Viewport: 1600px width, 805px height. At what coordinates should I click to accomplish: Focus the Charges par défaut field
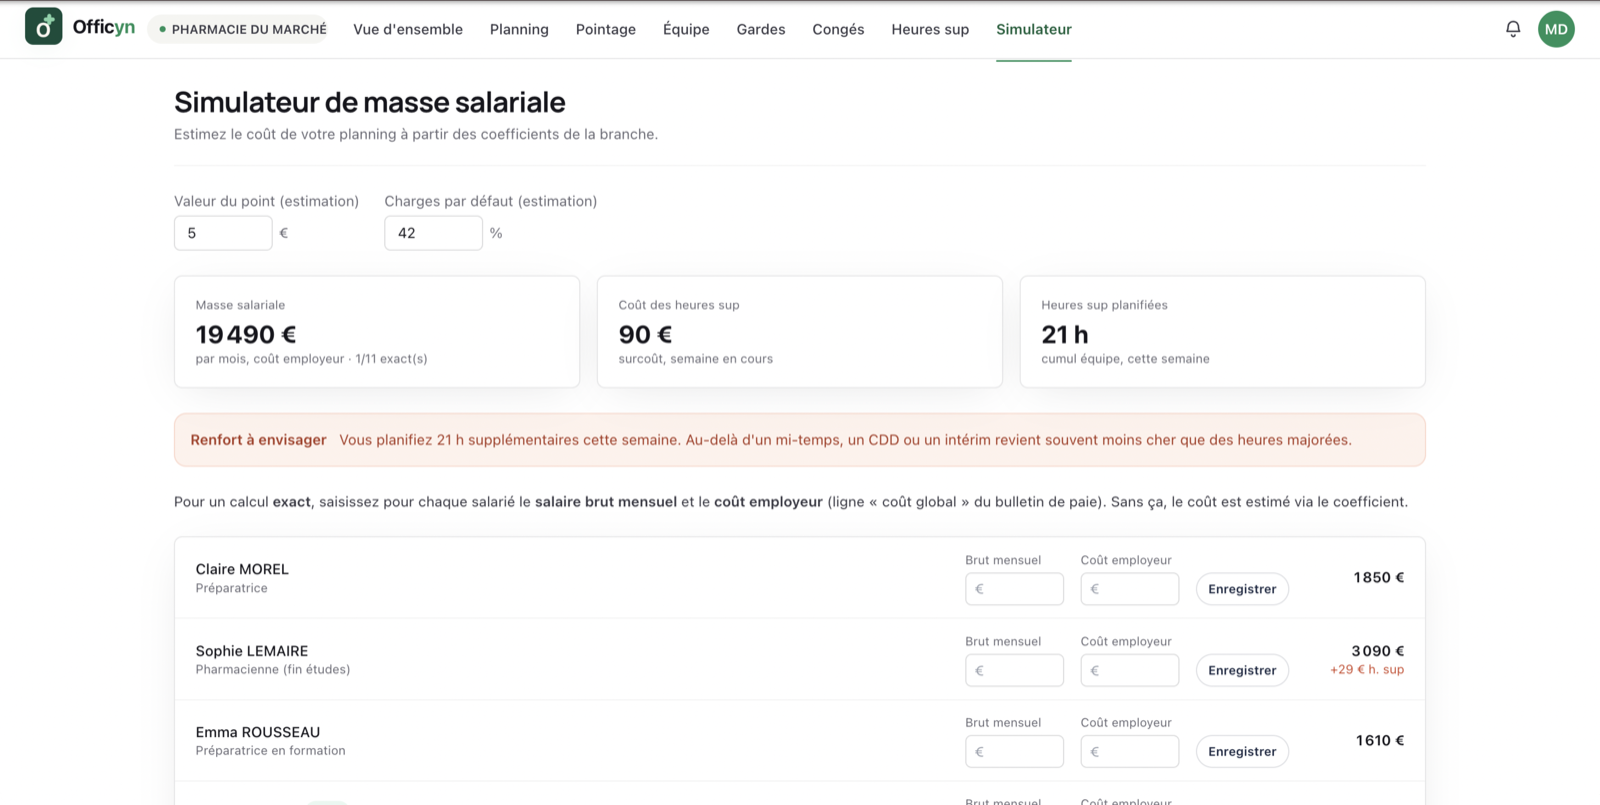(x=433, y=233)
